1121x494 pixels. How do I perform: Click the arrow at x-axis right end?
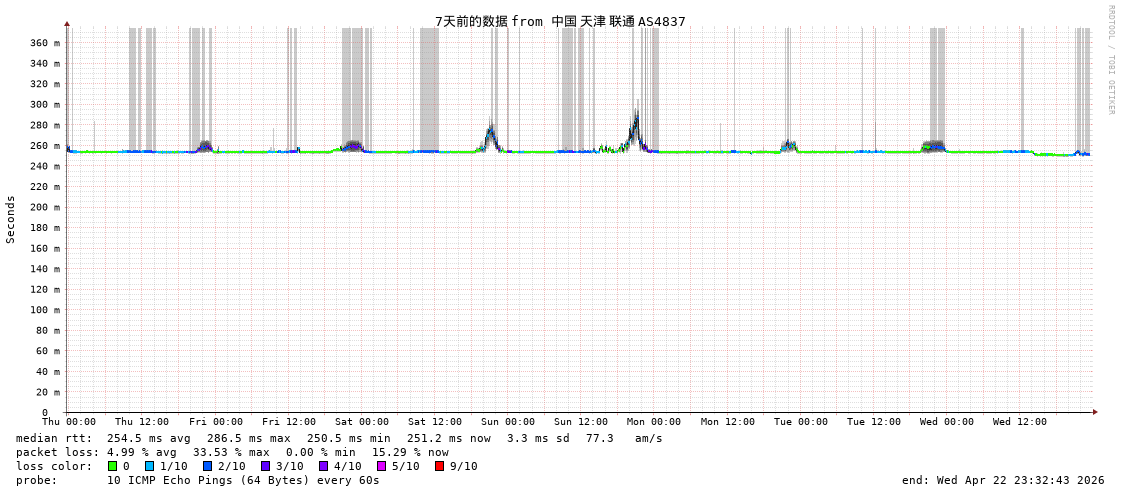1095,412
